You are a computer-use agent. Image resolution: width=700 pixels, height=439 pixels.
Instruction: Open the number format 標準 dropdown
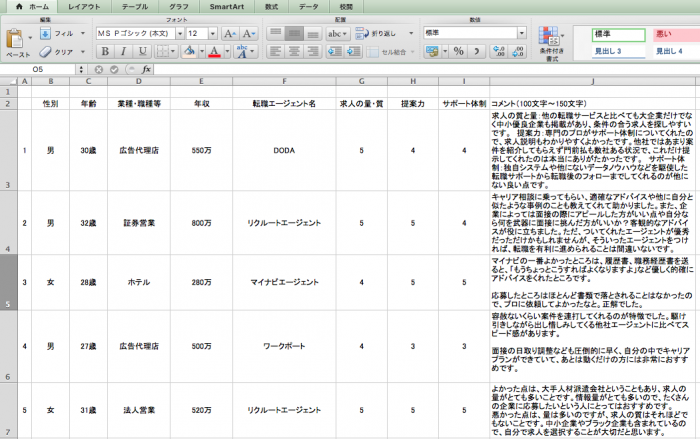click(x=521, y=33)
